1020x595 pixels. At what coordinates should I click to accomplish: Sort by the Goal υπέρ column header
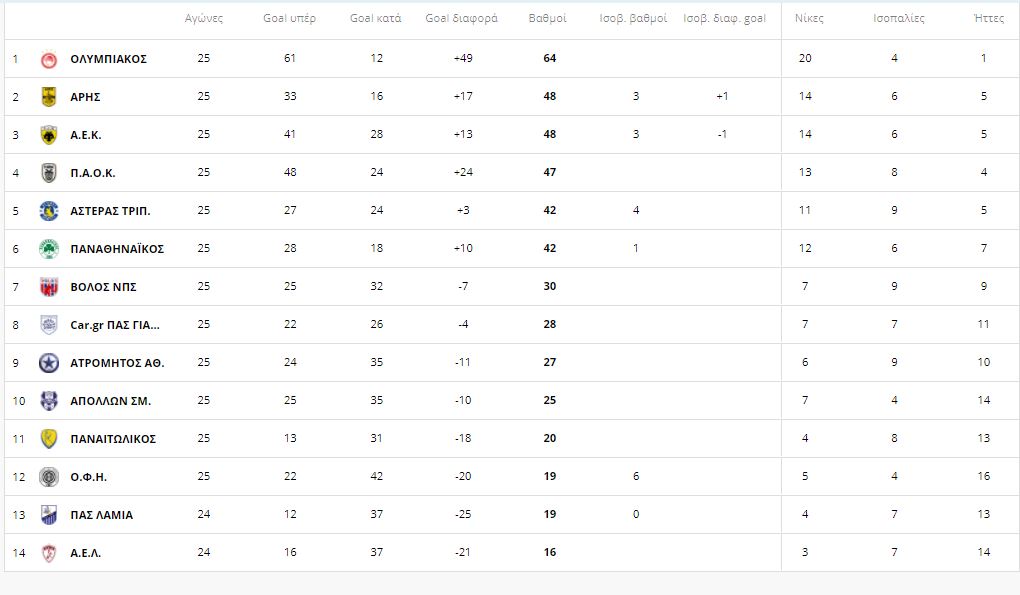tap(289, 18)
